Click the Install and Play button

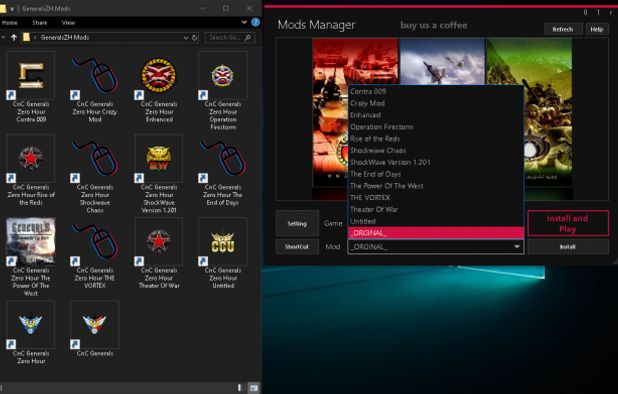(x=568, y=223)
